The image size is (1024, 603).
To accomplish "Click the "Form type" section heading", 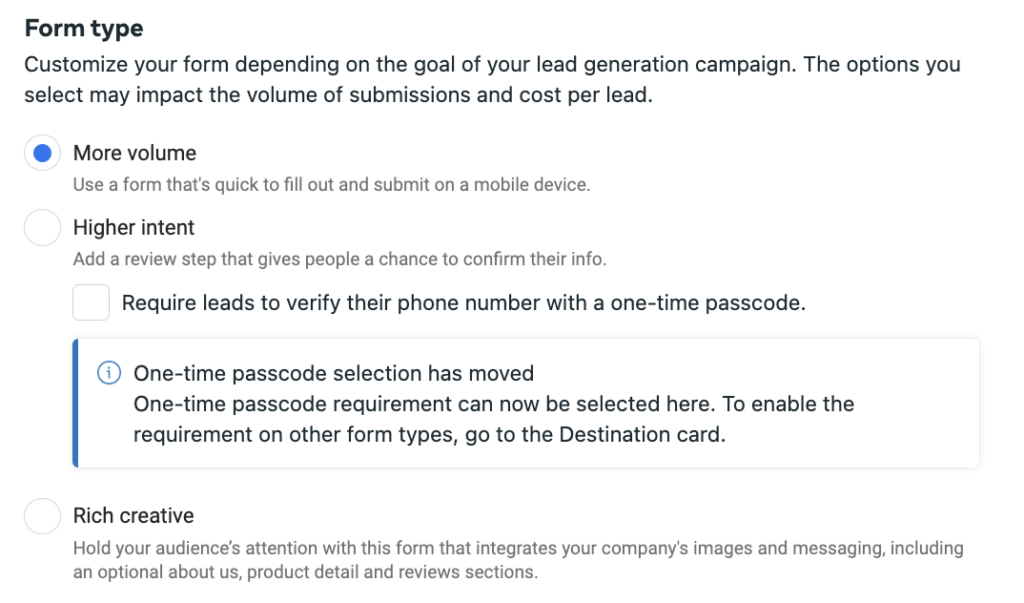I will (84, 28).
